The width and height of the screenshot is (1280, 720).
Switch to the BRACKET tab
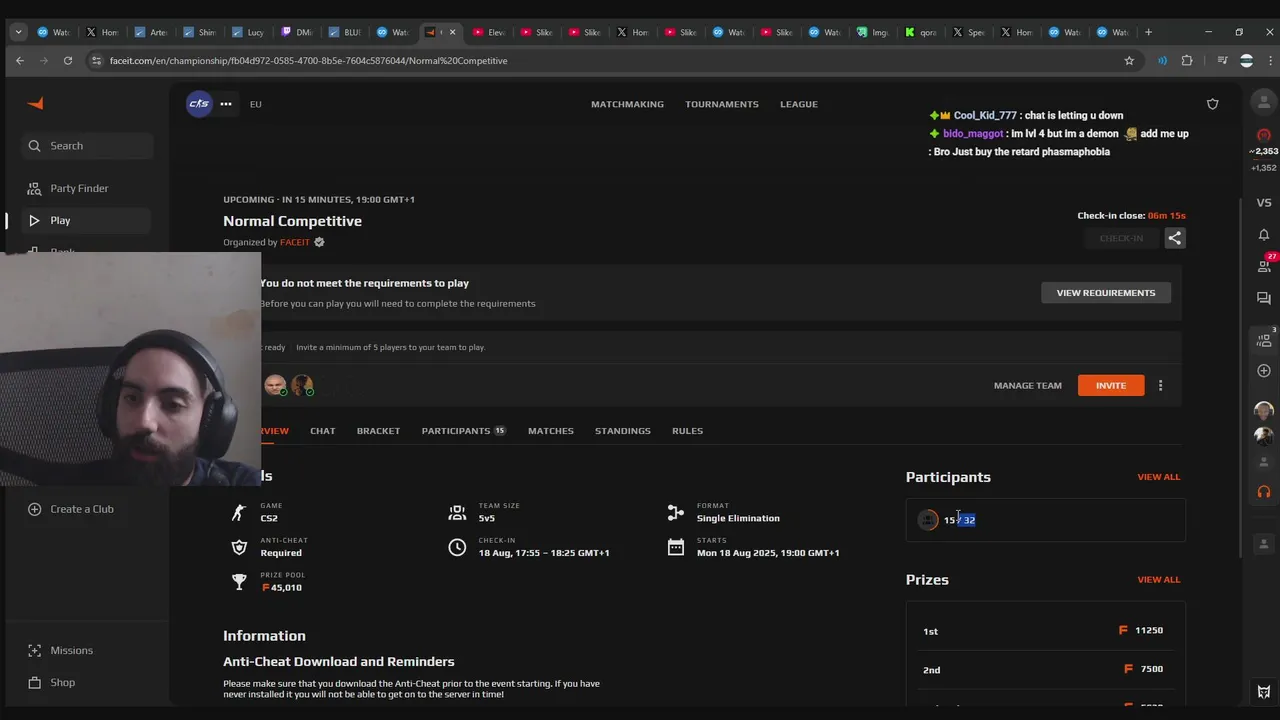378,431
